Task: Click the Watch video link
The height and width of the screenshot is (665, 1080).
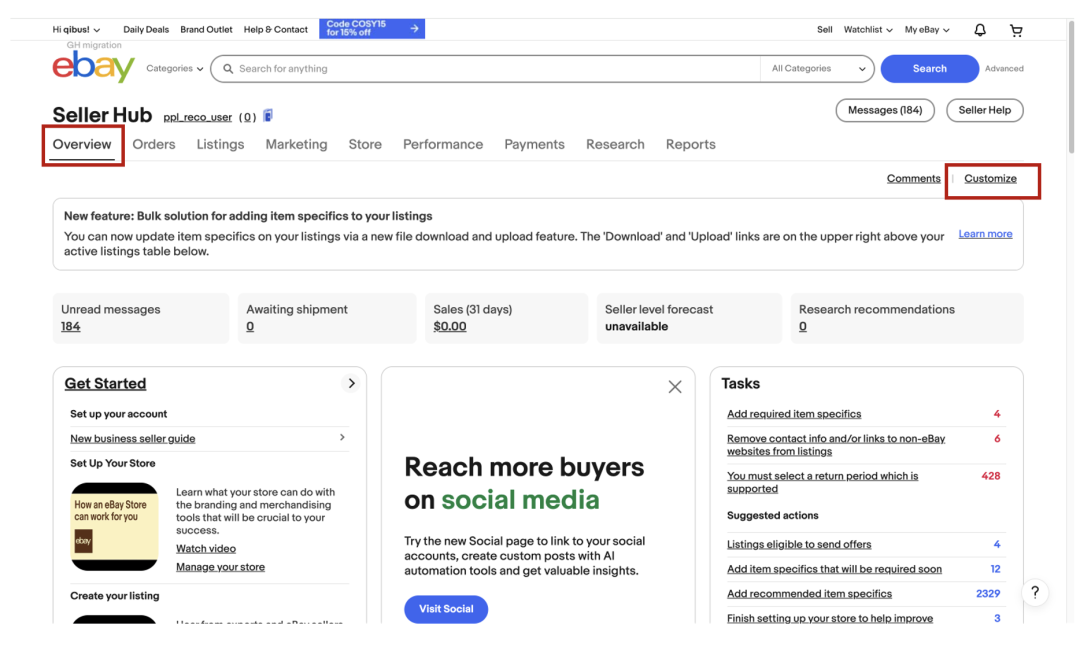Action: pos(205,549)
